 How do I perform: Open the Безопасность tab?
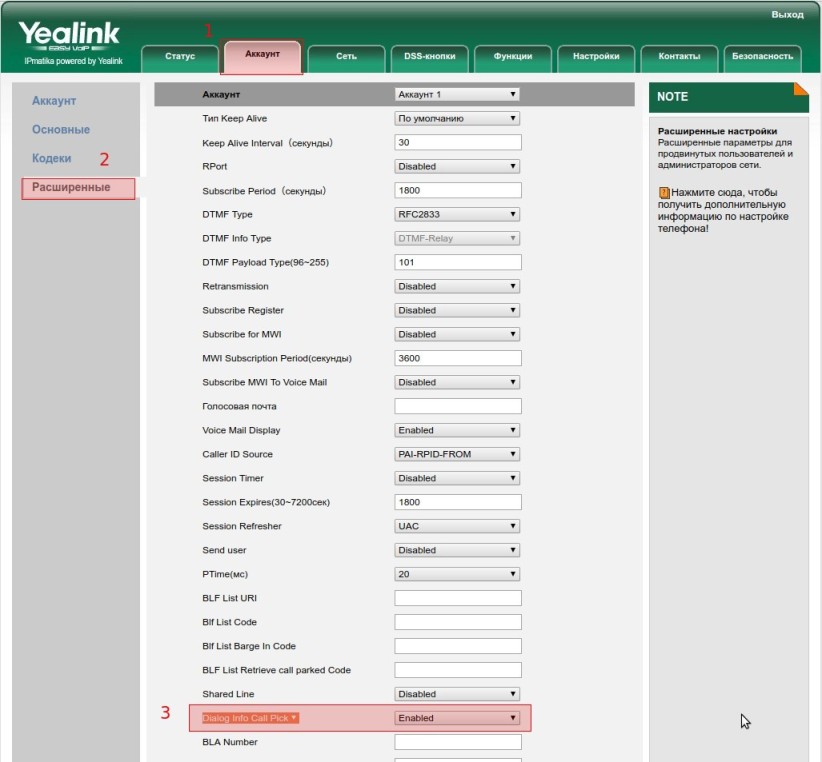(762, 58)
